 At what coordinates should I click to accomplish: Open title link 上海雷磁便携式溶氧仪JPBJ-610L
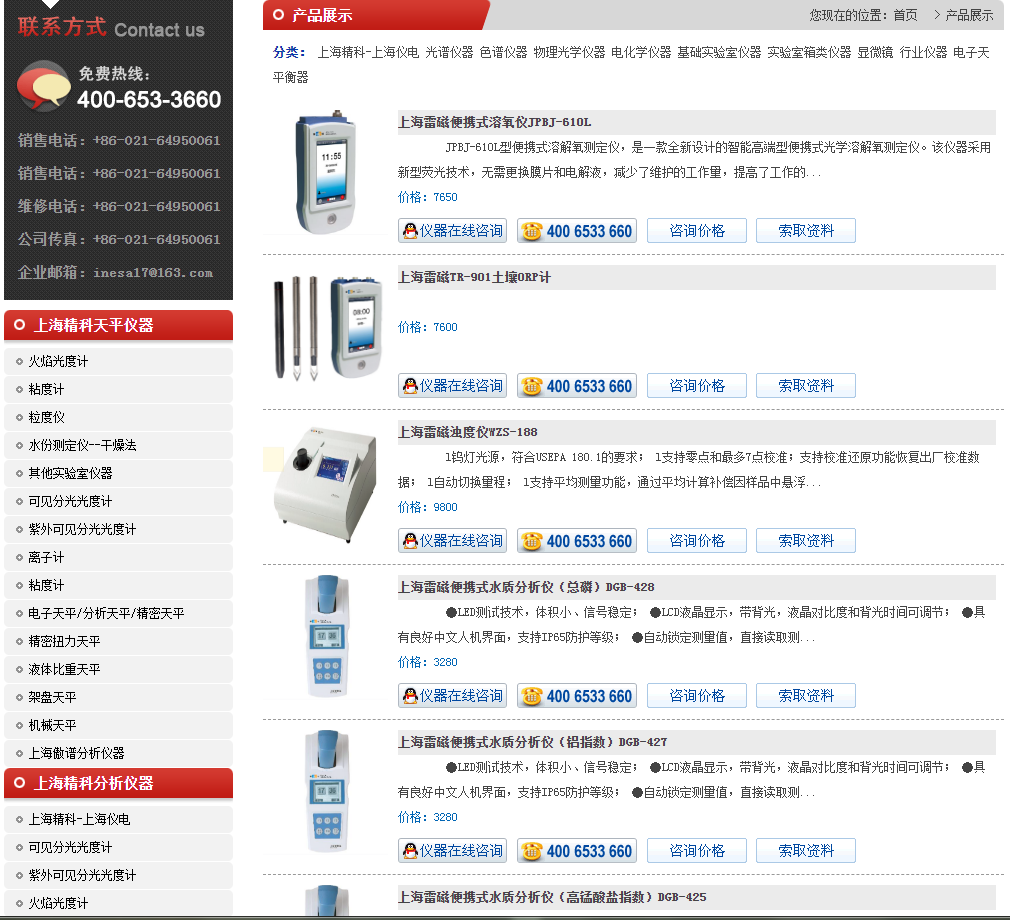coord(494,122)
